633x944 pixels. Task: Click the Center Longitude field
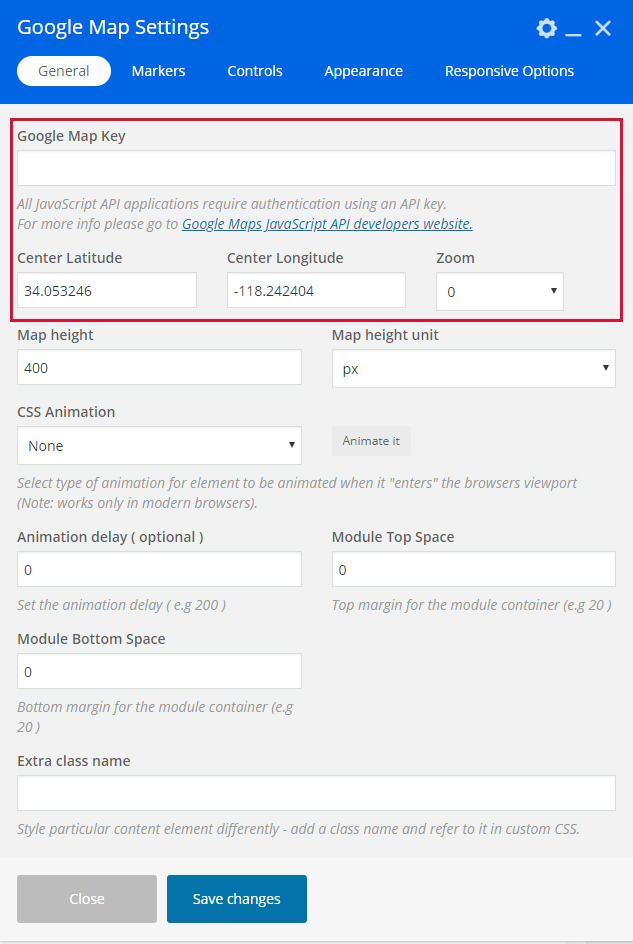click(316, 291)
